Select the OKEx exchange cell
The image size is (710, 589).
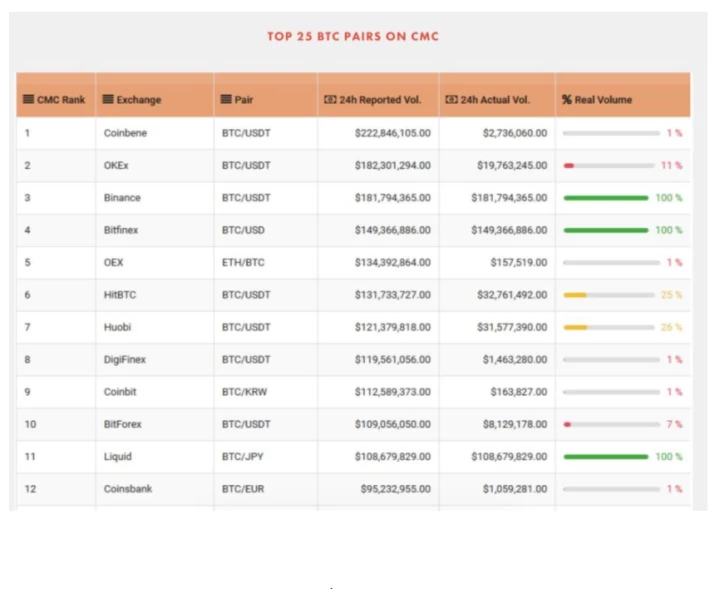[x=155, y=166]
